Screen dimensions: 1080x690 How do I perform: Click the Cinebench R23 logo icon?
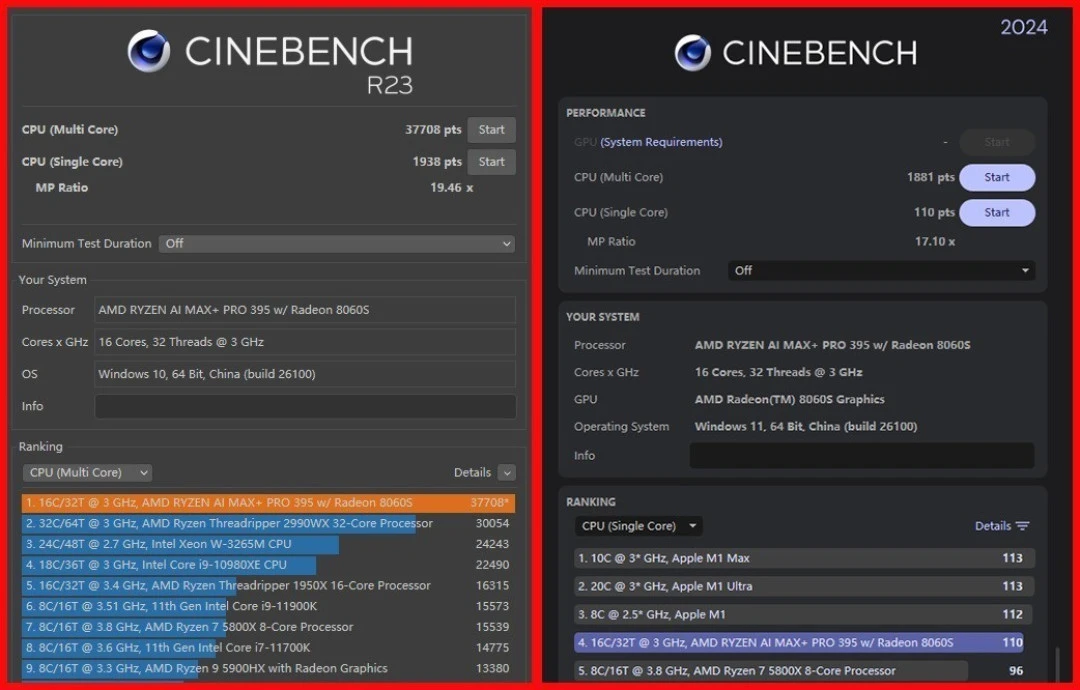click(148, 51)
